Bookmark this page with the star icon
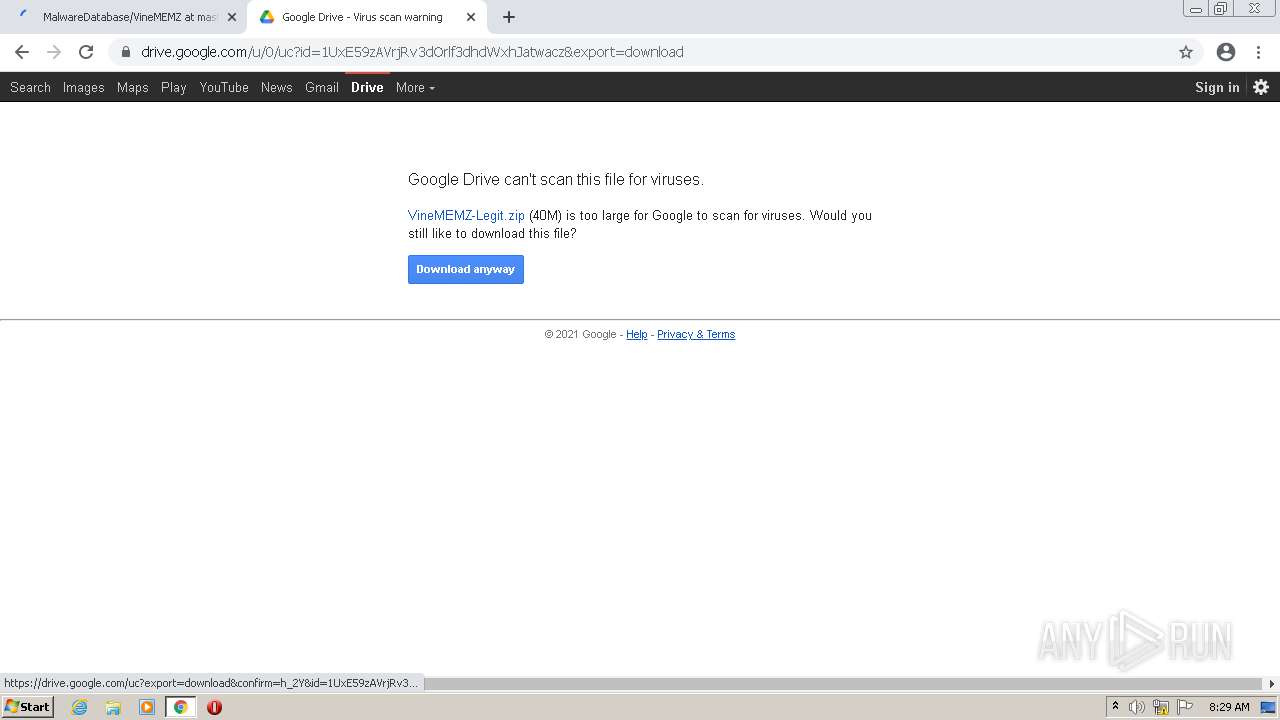The height and width of the screenshot is (720, 1280). tap(1186, 52)
